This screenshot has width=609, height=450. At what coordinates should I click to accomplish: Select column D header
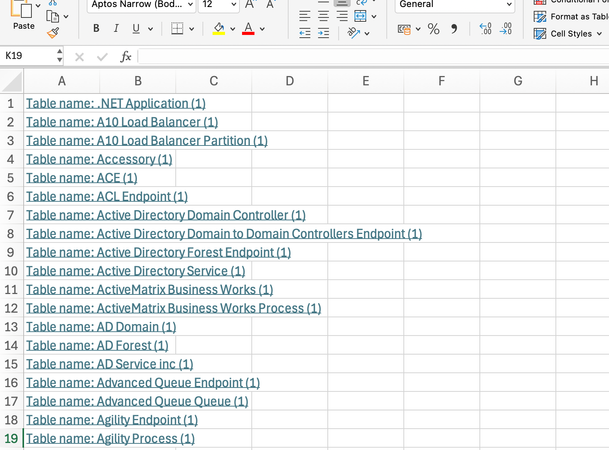(x=290, y=81)
